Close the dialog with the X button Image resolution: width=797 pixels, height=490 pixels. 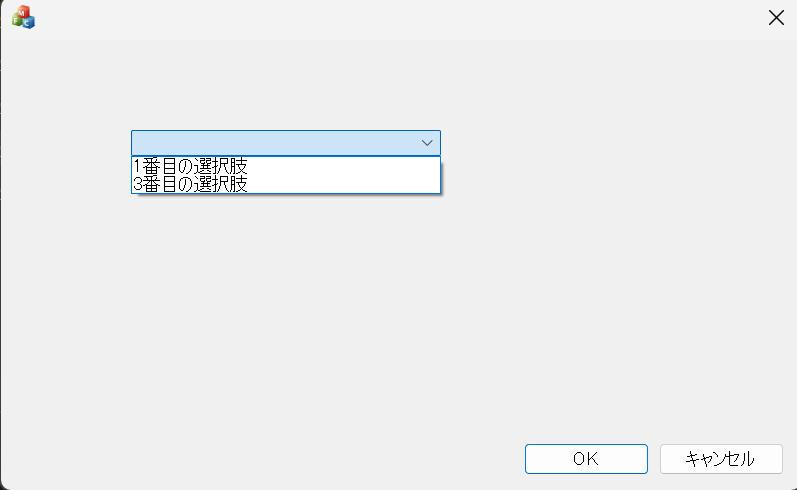[775, 17]
